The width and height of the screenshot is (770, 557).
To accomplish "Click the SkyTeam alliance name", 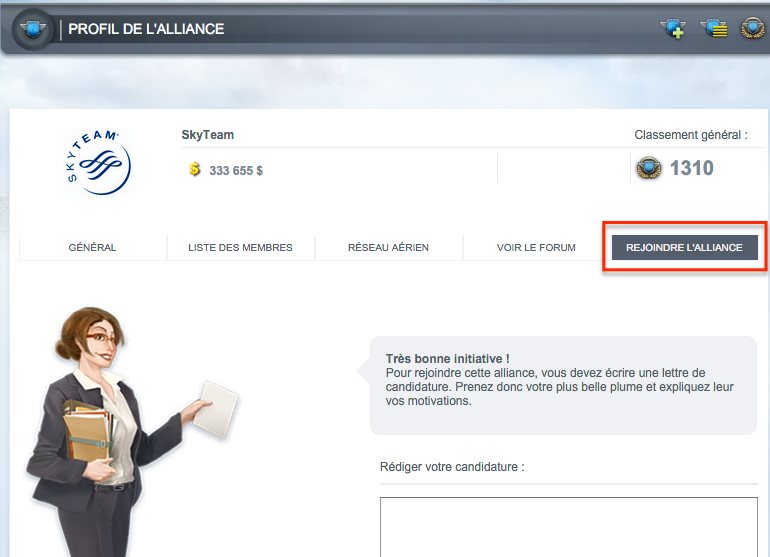I will click(208, 135).
